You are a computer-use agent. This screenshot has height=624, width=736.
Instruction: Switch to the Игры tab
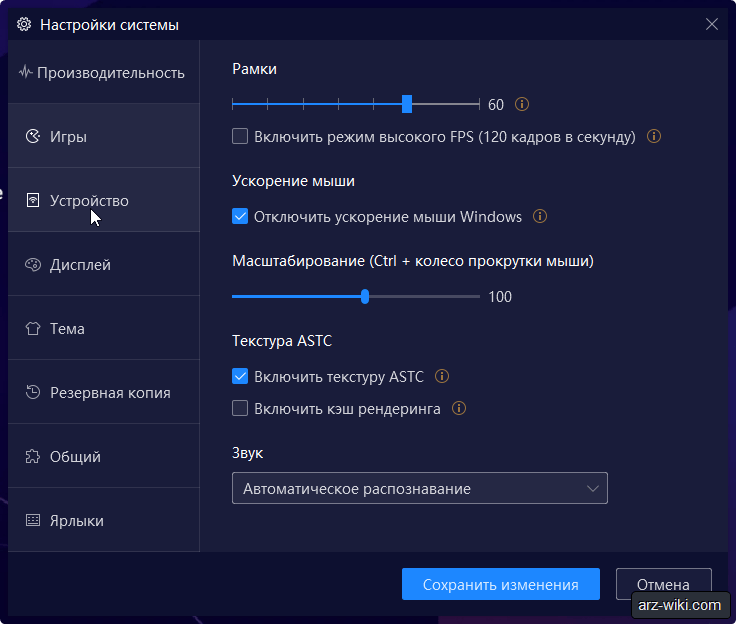tap(104, 136)
